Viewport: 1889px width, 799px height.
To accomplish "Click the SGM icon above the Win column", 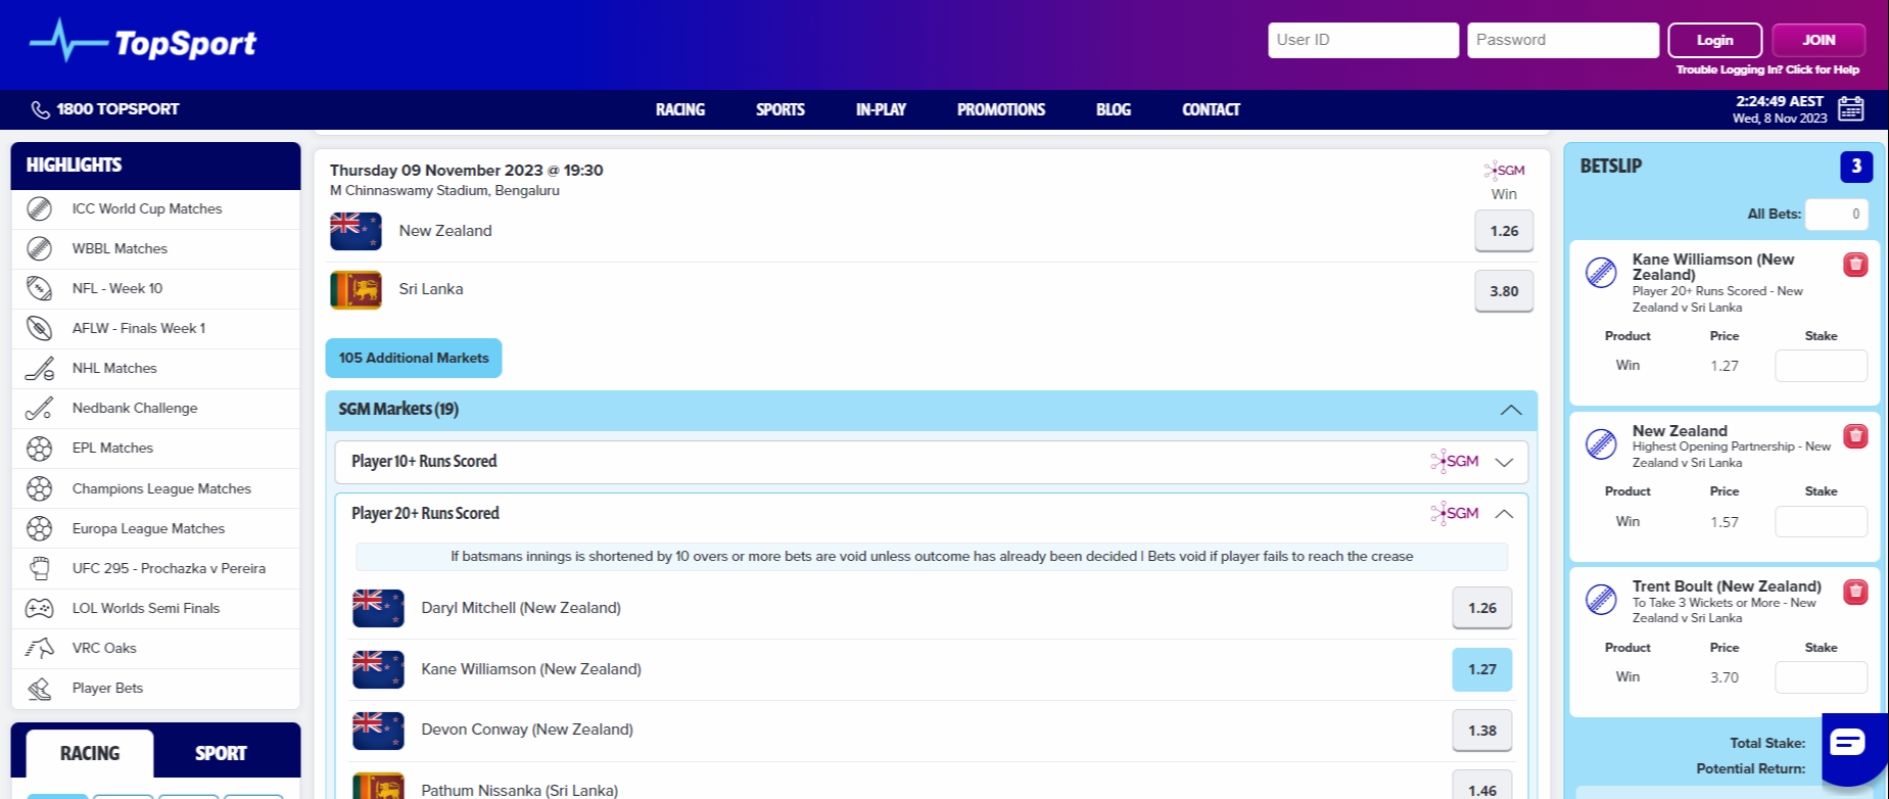I will (x=1504, y=170).
